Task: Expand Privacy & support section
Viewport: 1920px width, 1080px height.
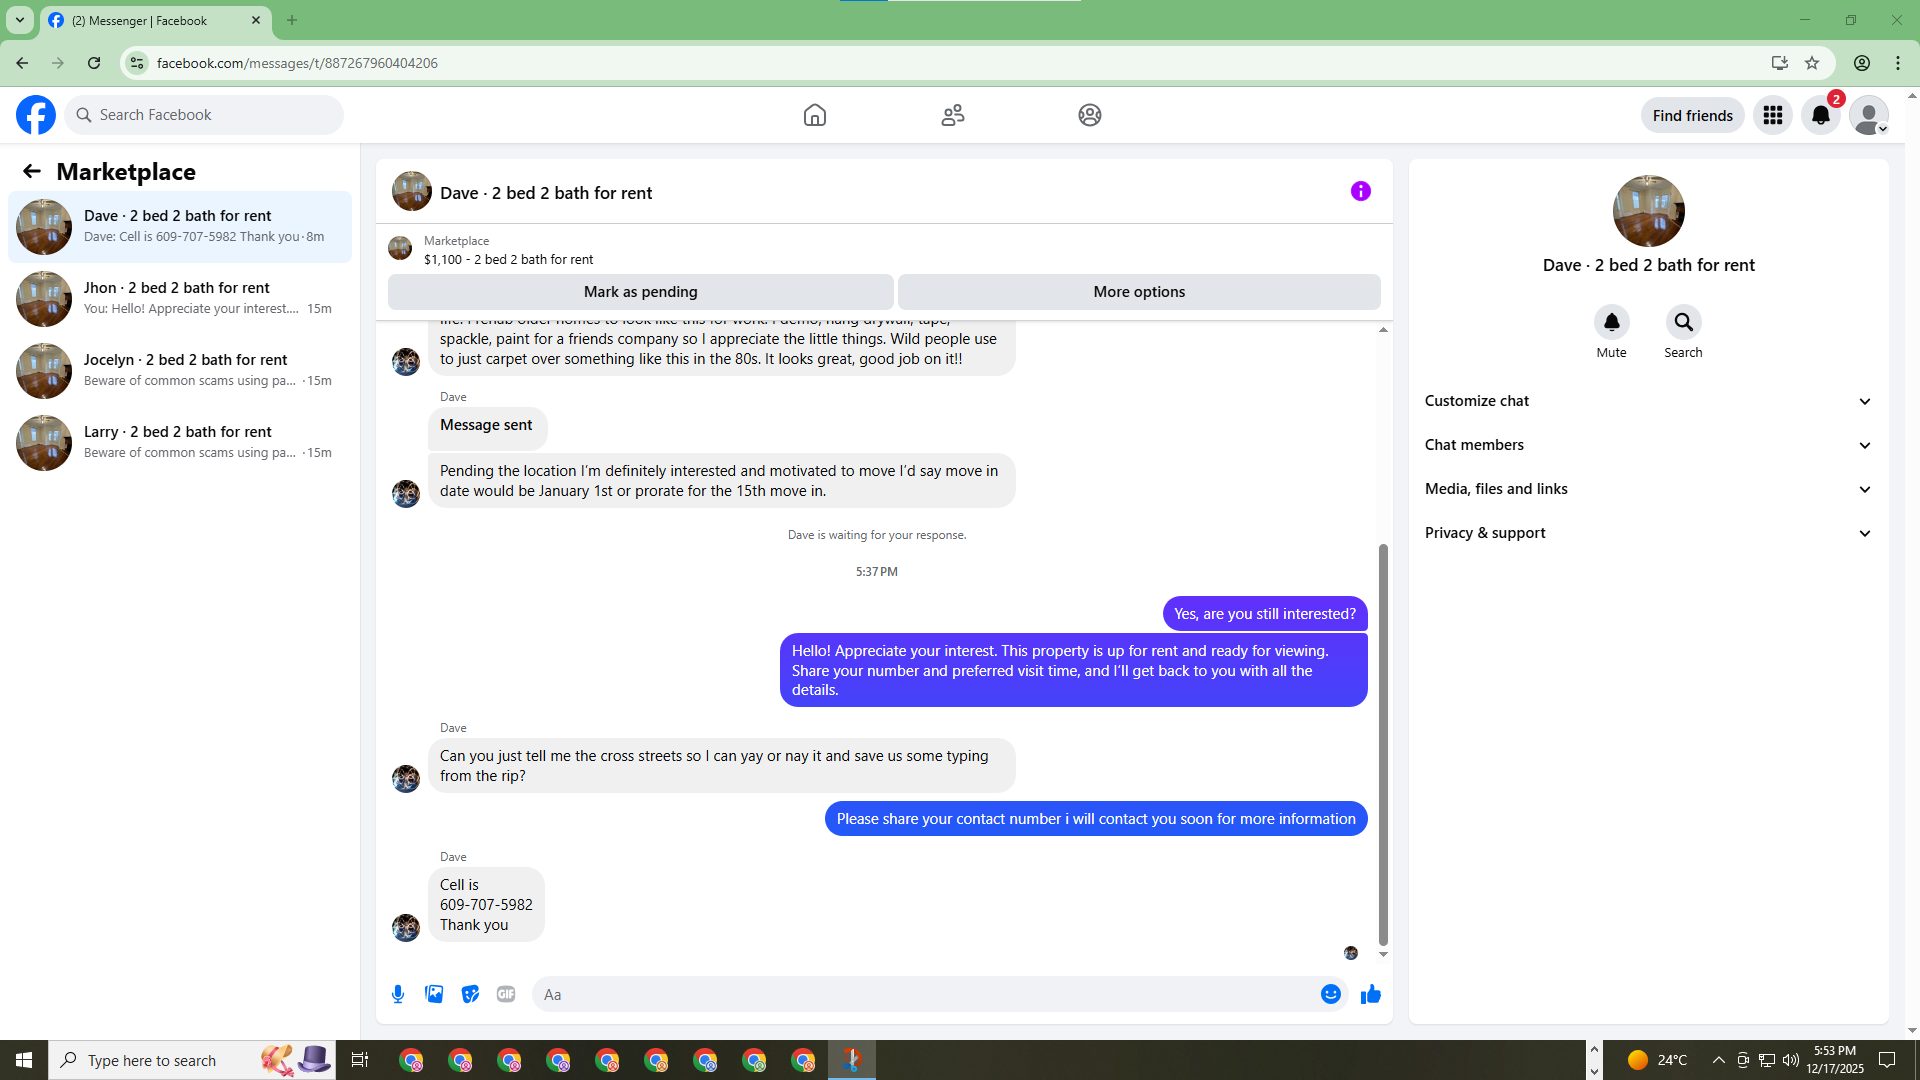Action: [x=1647, y=533]
